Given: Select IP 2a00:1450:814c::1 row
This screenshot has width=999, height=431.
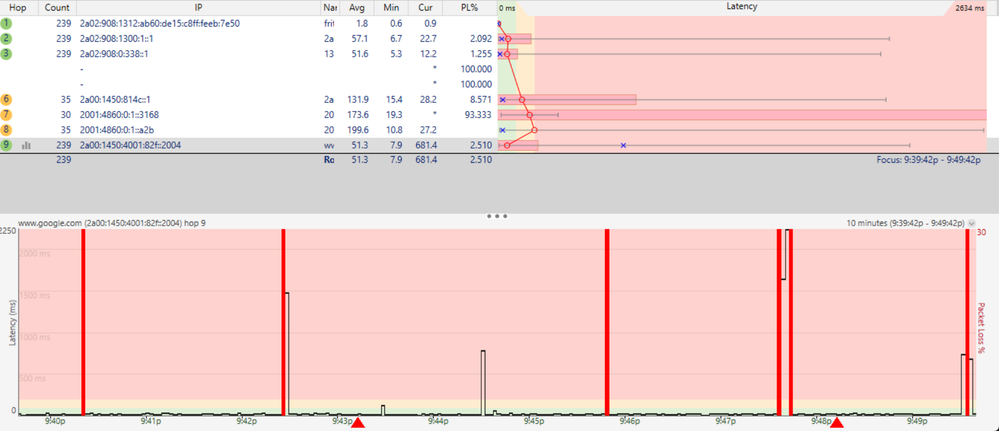Looking at the screenshot, I should coord(115,99).
